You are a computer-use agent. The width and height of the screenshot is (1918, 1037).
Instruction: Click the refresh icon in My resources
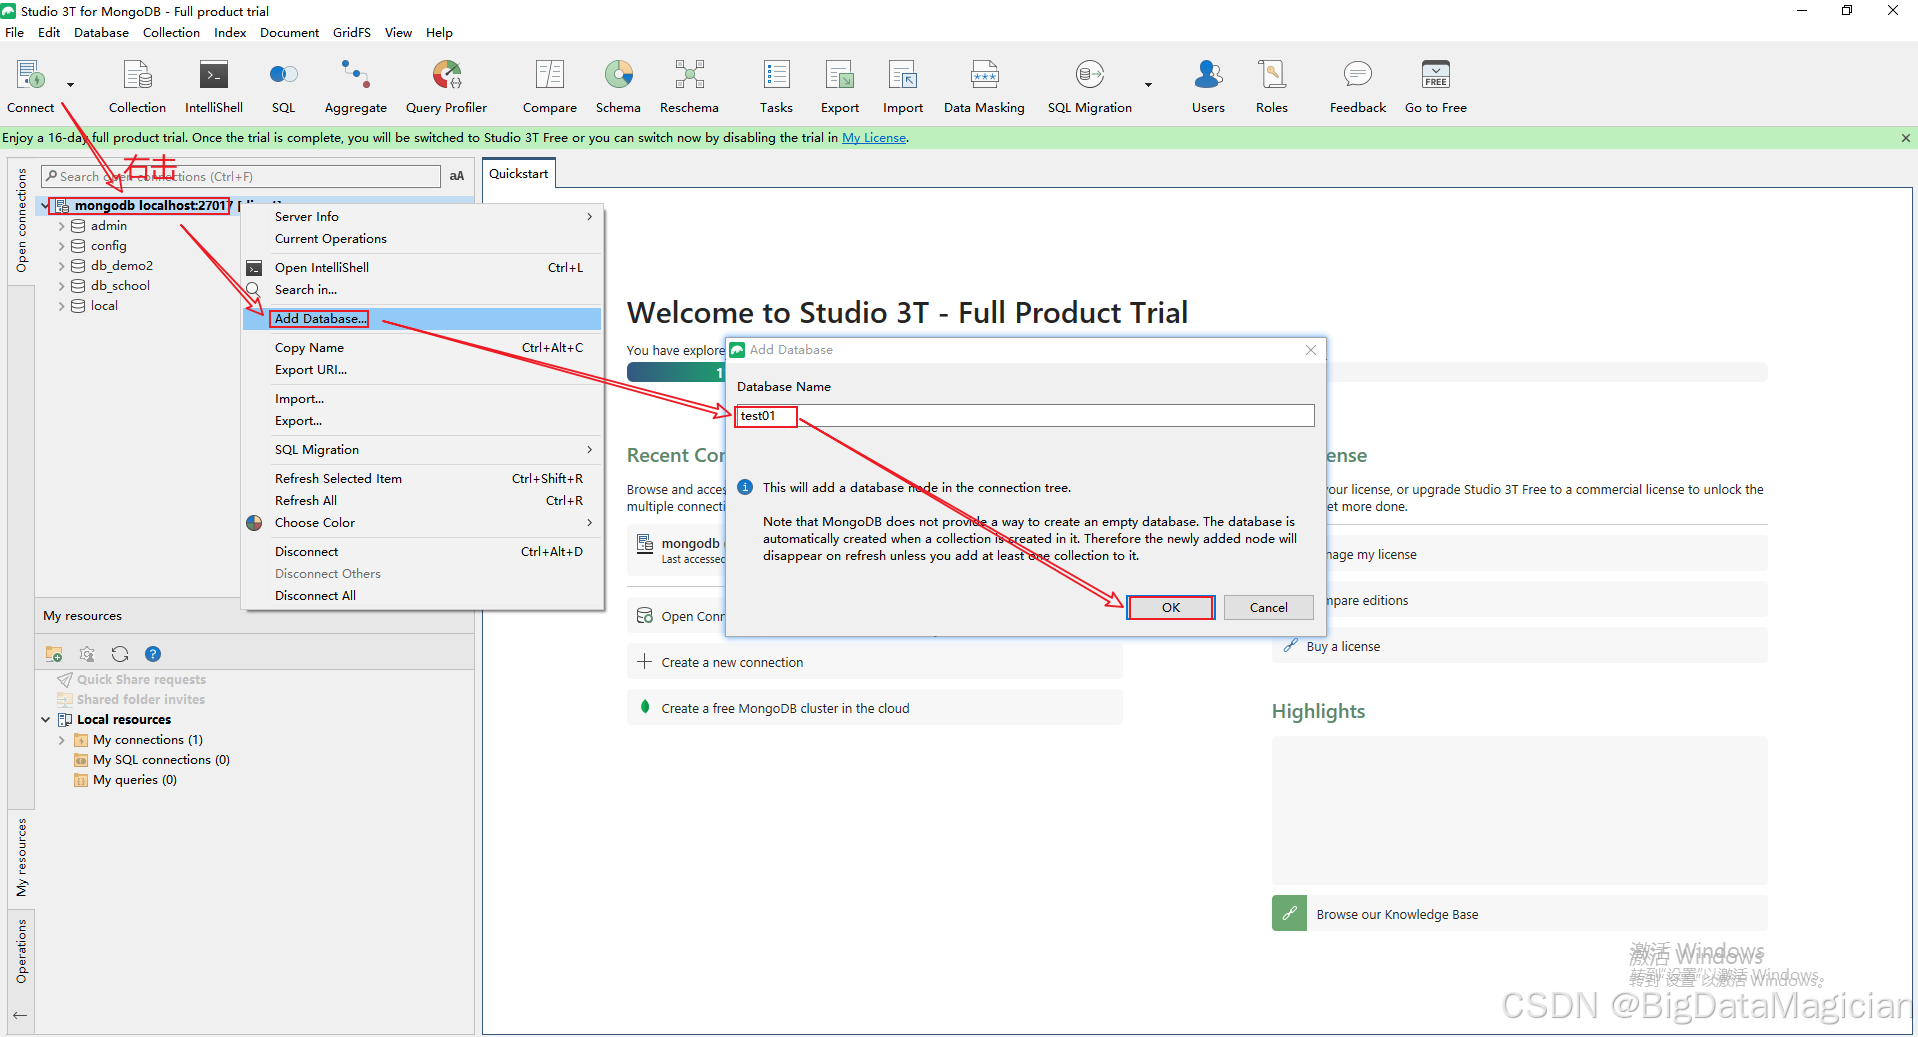[x=120, y=654]
